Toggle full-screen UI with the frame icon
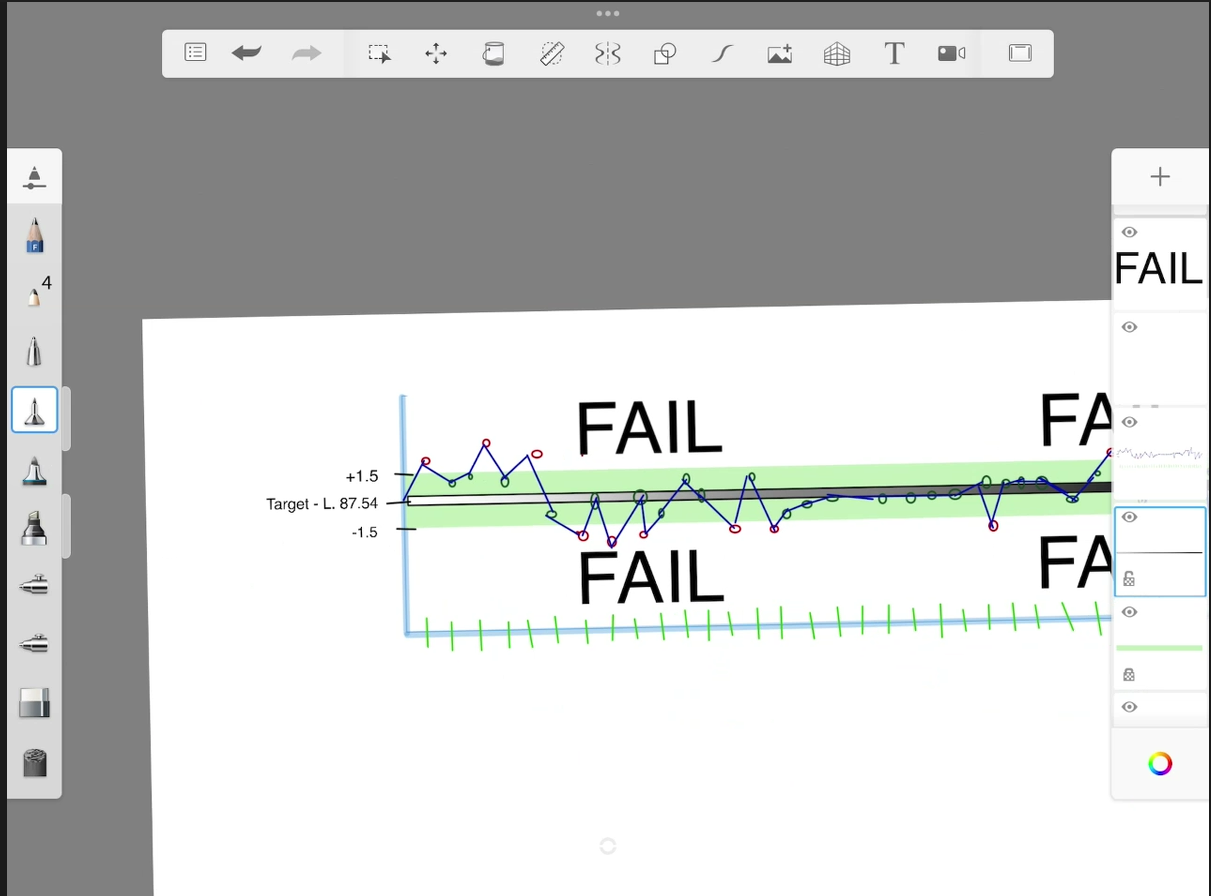 tap(1020, 54)
